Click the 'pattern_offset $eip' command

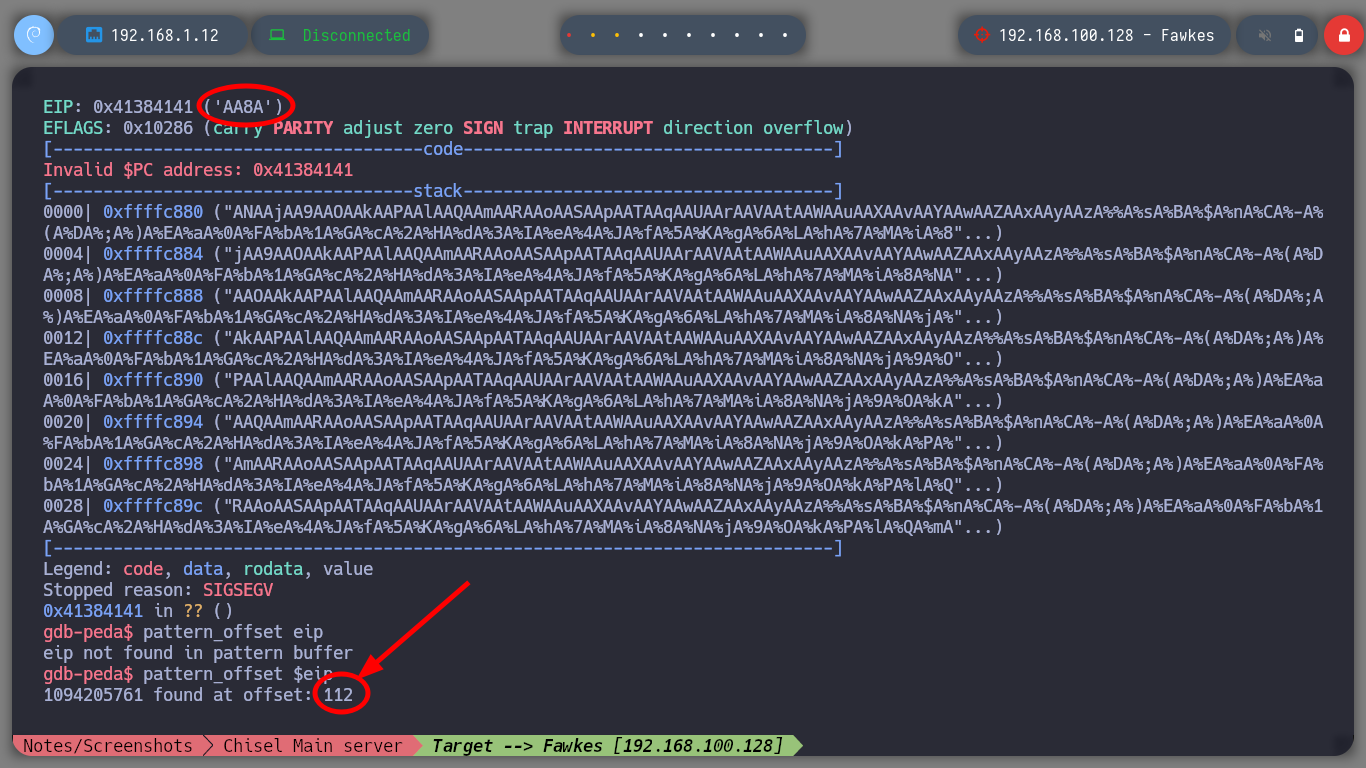coord(238,674)
